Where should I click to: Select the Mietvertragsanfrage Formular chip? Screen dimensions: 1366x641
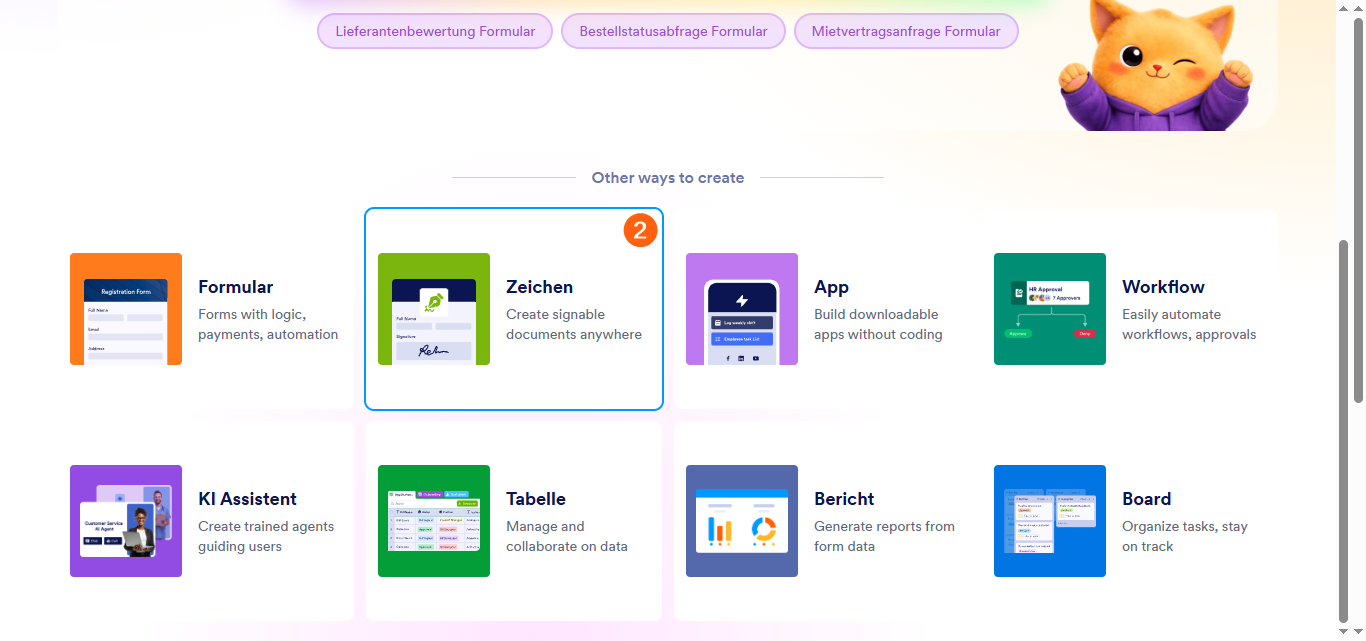pyautogui.click(x=906, y=31)
